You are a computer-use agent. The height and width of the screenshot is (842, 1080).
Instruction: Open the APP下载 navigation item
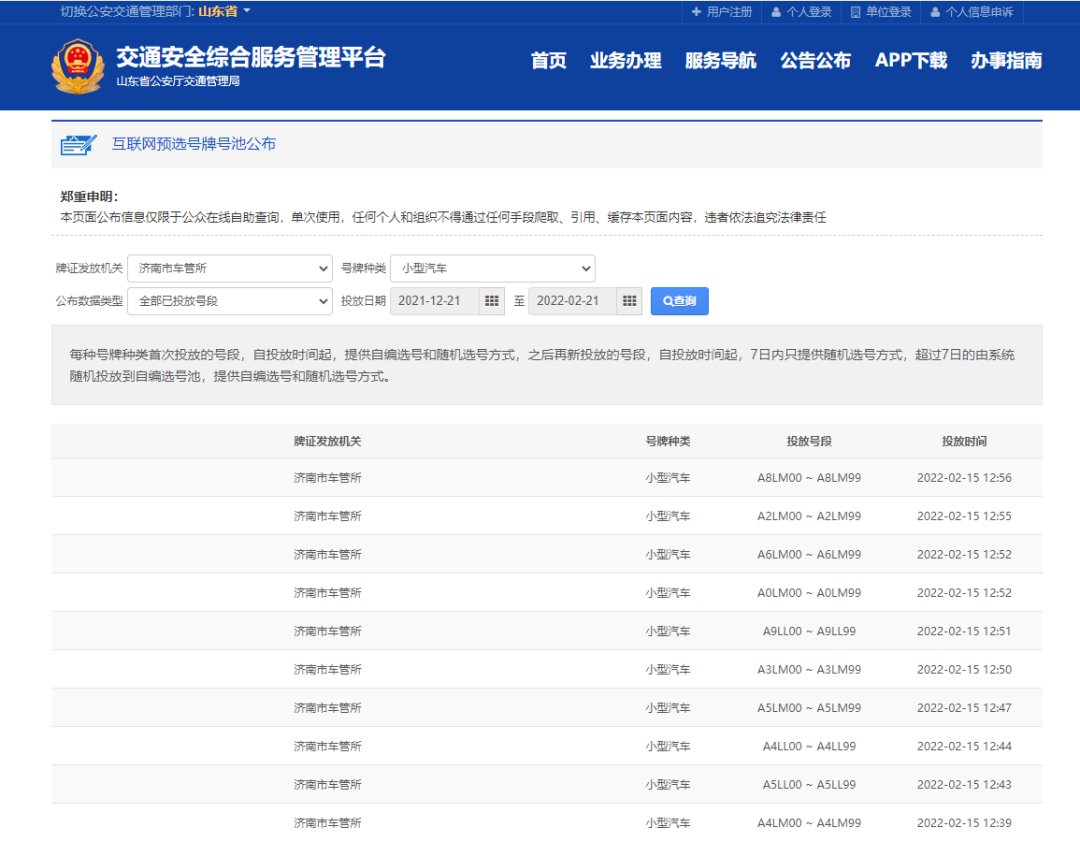(910, 61)
